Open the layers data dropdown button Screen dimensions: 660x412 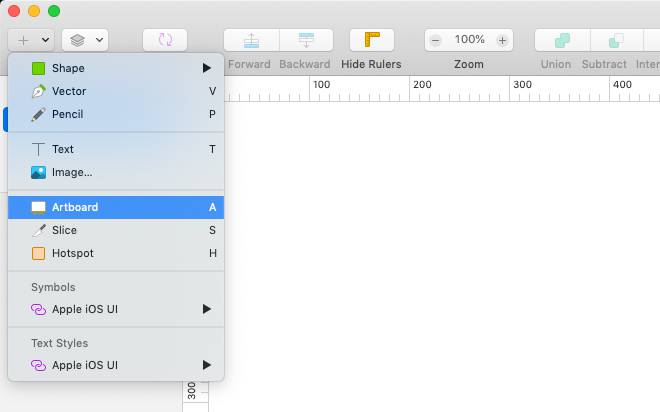coord(85,40)
